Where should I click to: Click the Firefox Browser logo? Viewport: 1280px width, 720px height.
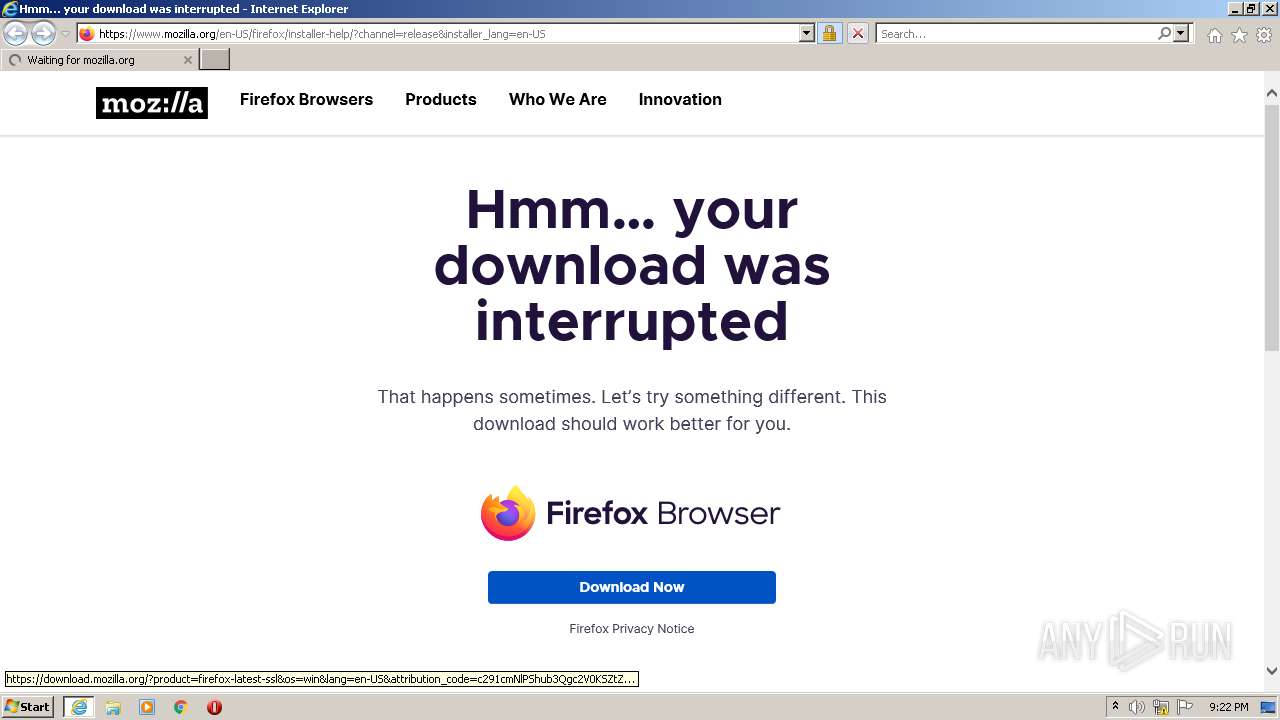tap(631, 513)
